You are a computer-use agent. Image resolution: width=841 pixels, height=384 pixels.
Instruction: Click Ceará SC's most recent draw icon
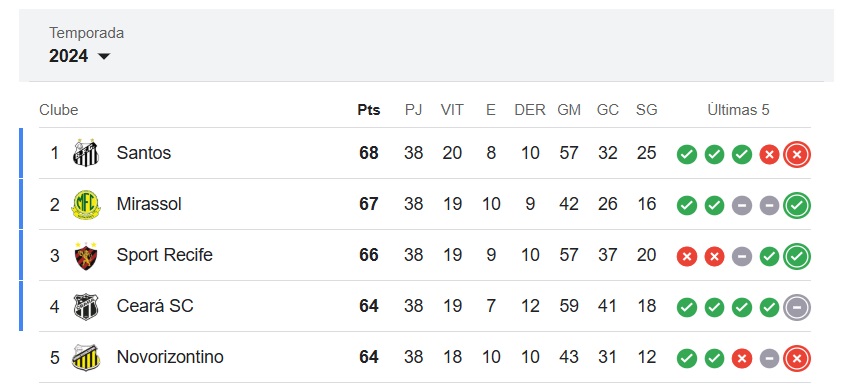pos(796,307)
